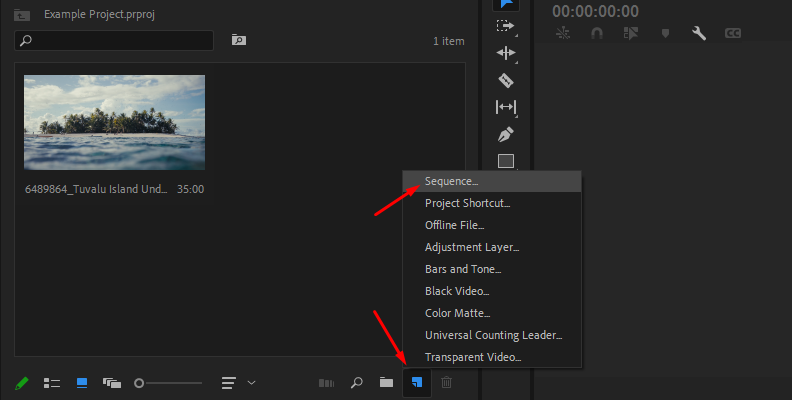Screen dimensions: 792x400
Task: Adjust the thumbnail zoom slider
Action: [x=168, y=383]
